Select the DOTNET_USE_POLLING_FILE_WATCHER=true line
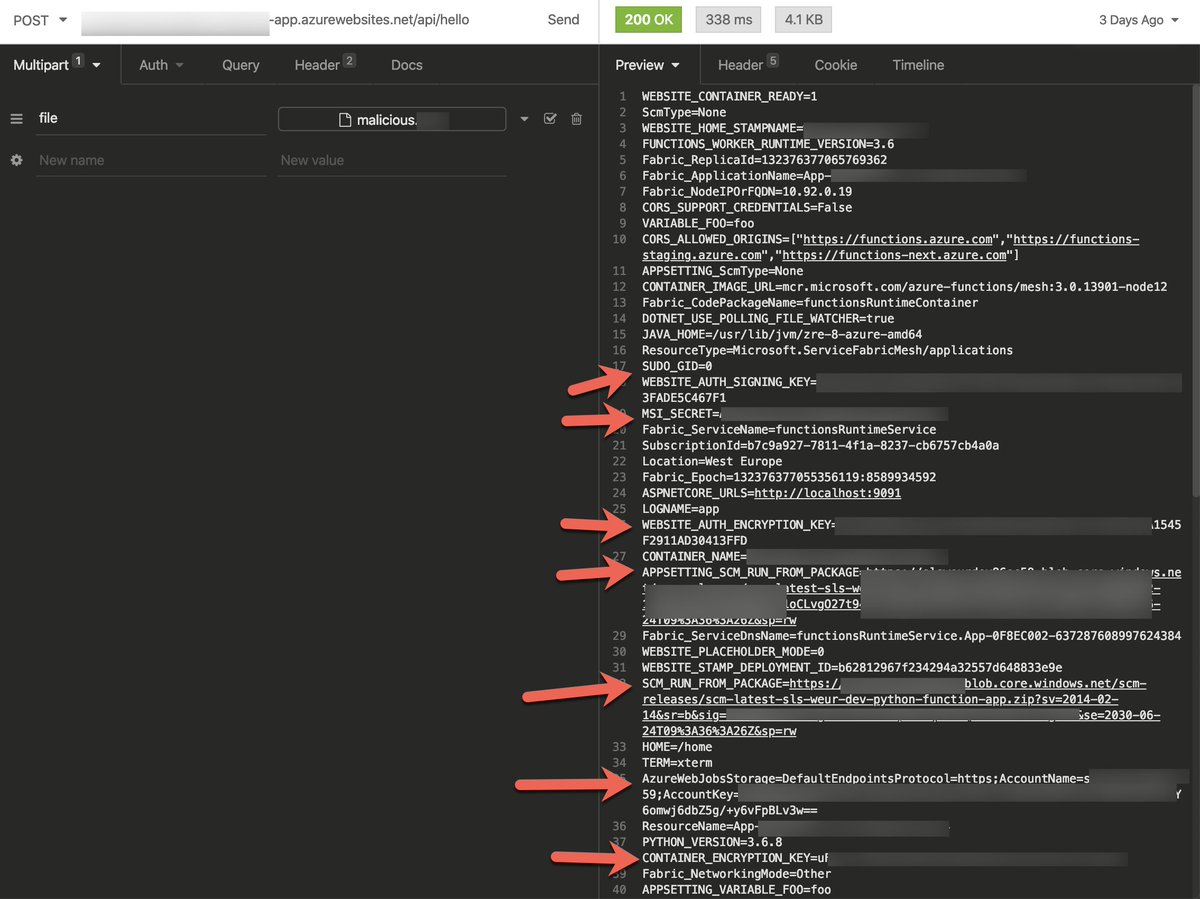 (768, 318)
